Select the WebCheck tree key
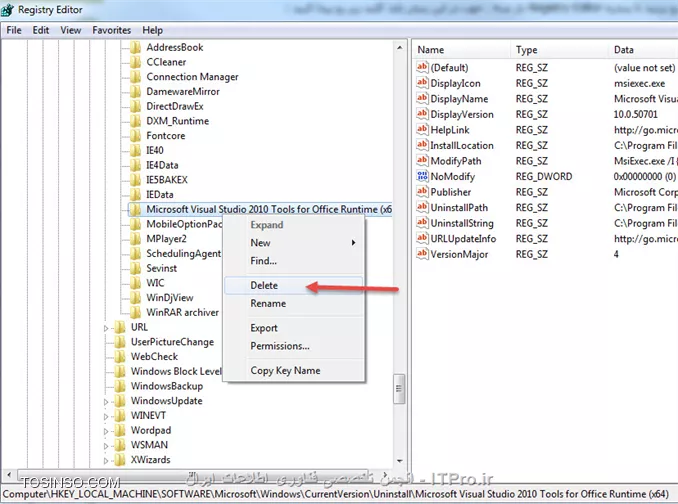This screenshot has width=678, height=504. coord(154,357)
